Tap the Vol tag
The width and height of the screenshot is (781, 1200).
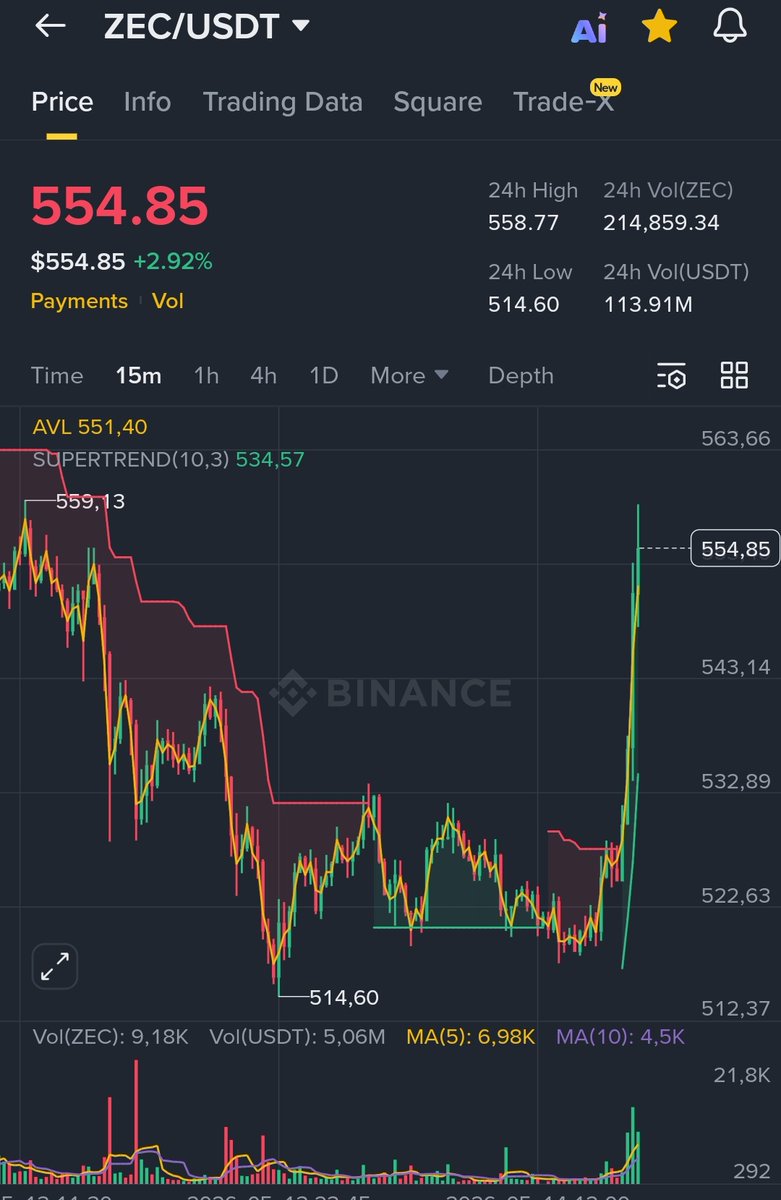point(168,301)
